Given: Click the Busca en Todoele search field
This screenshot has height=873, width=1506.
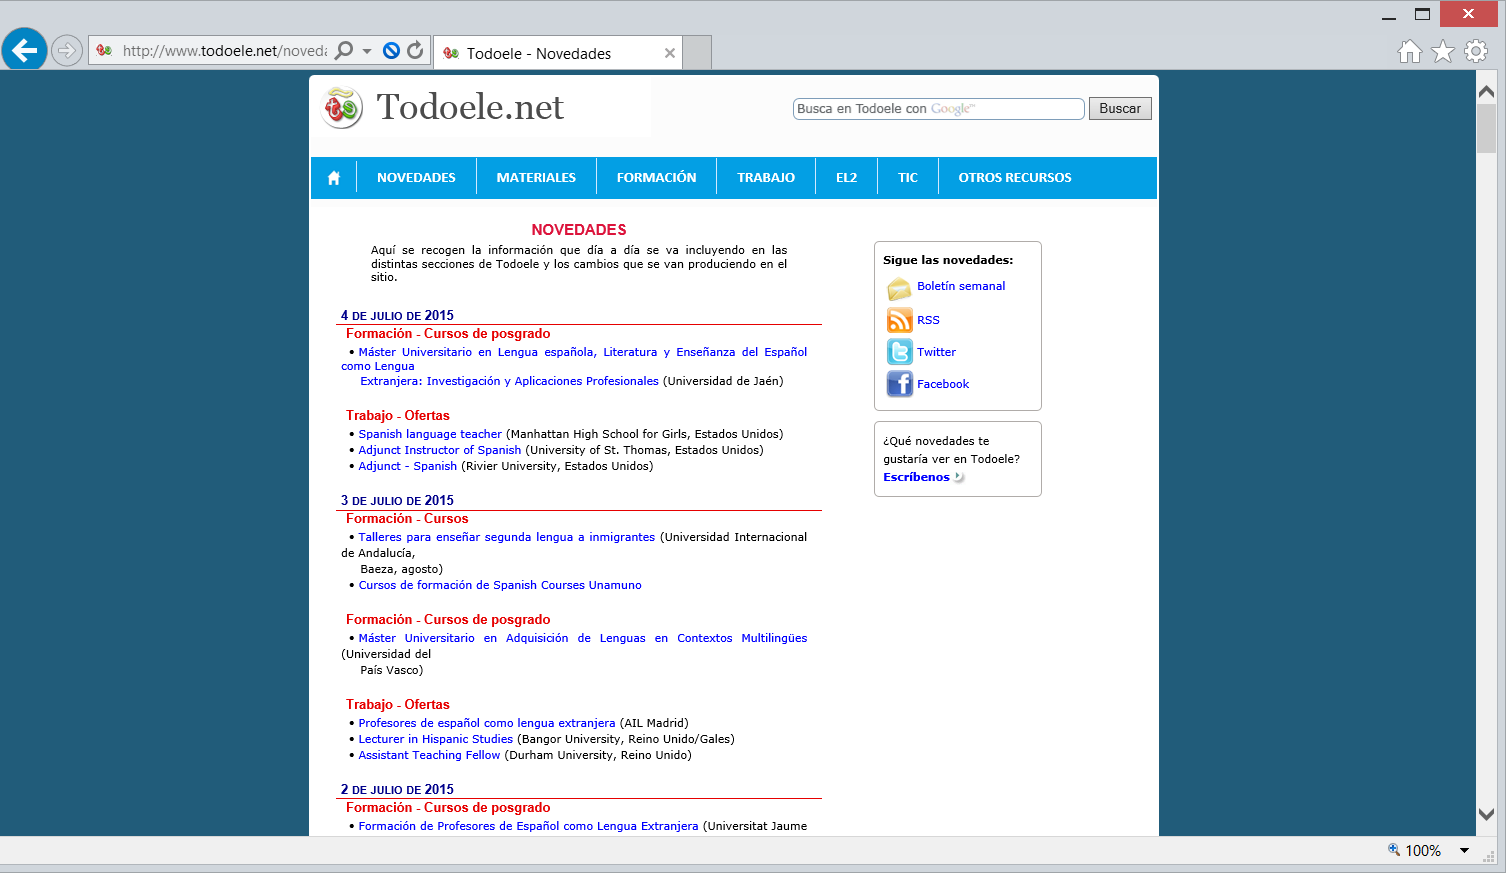Looking at the screenshot, I should (x=938, y=109).
